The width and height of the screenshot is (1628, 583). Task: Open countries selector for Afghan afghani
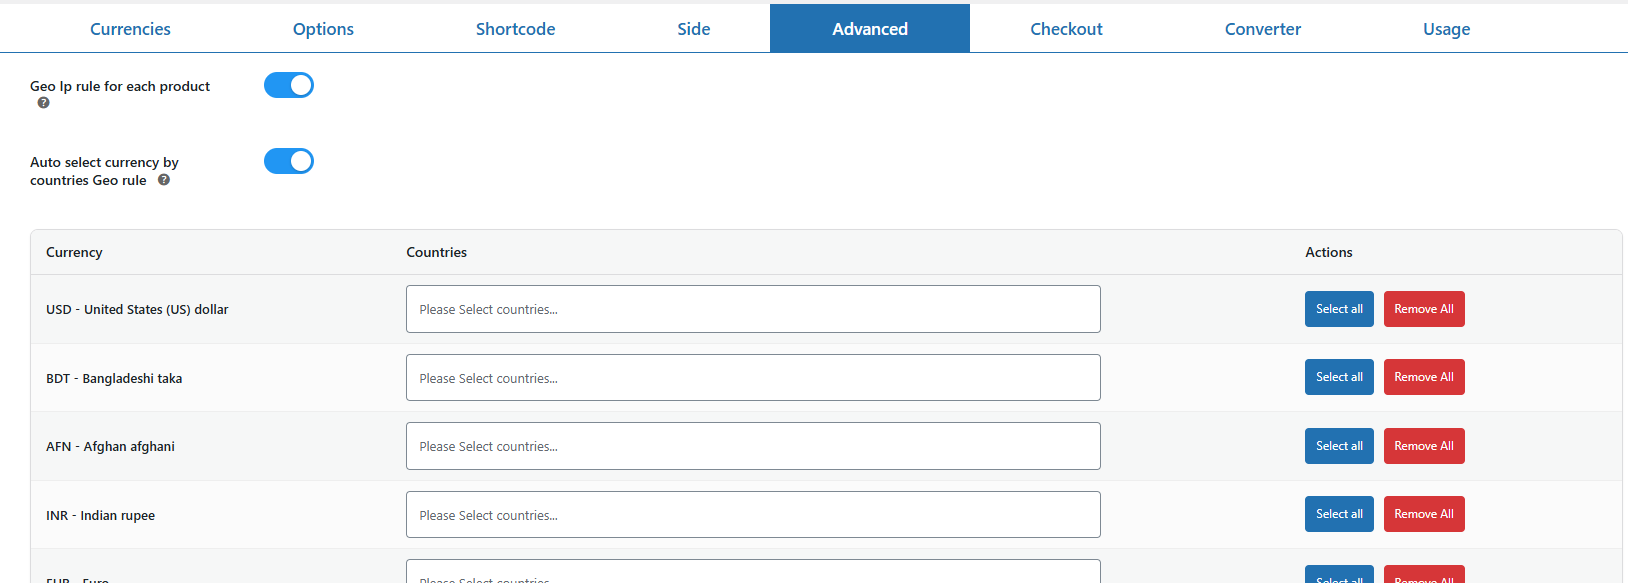[752, 446]
